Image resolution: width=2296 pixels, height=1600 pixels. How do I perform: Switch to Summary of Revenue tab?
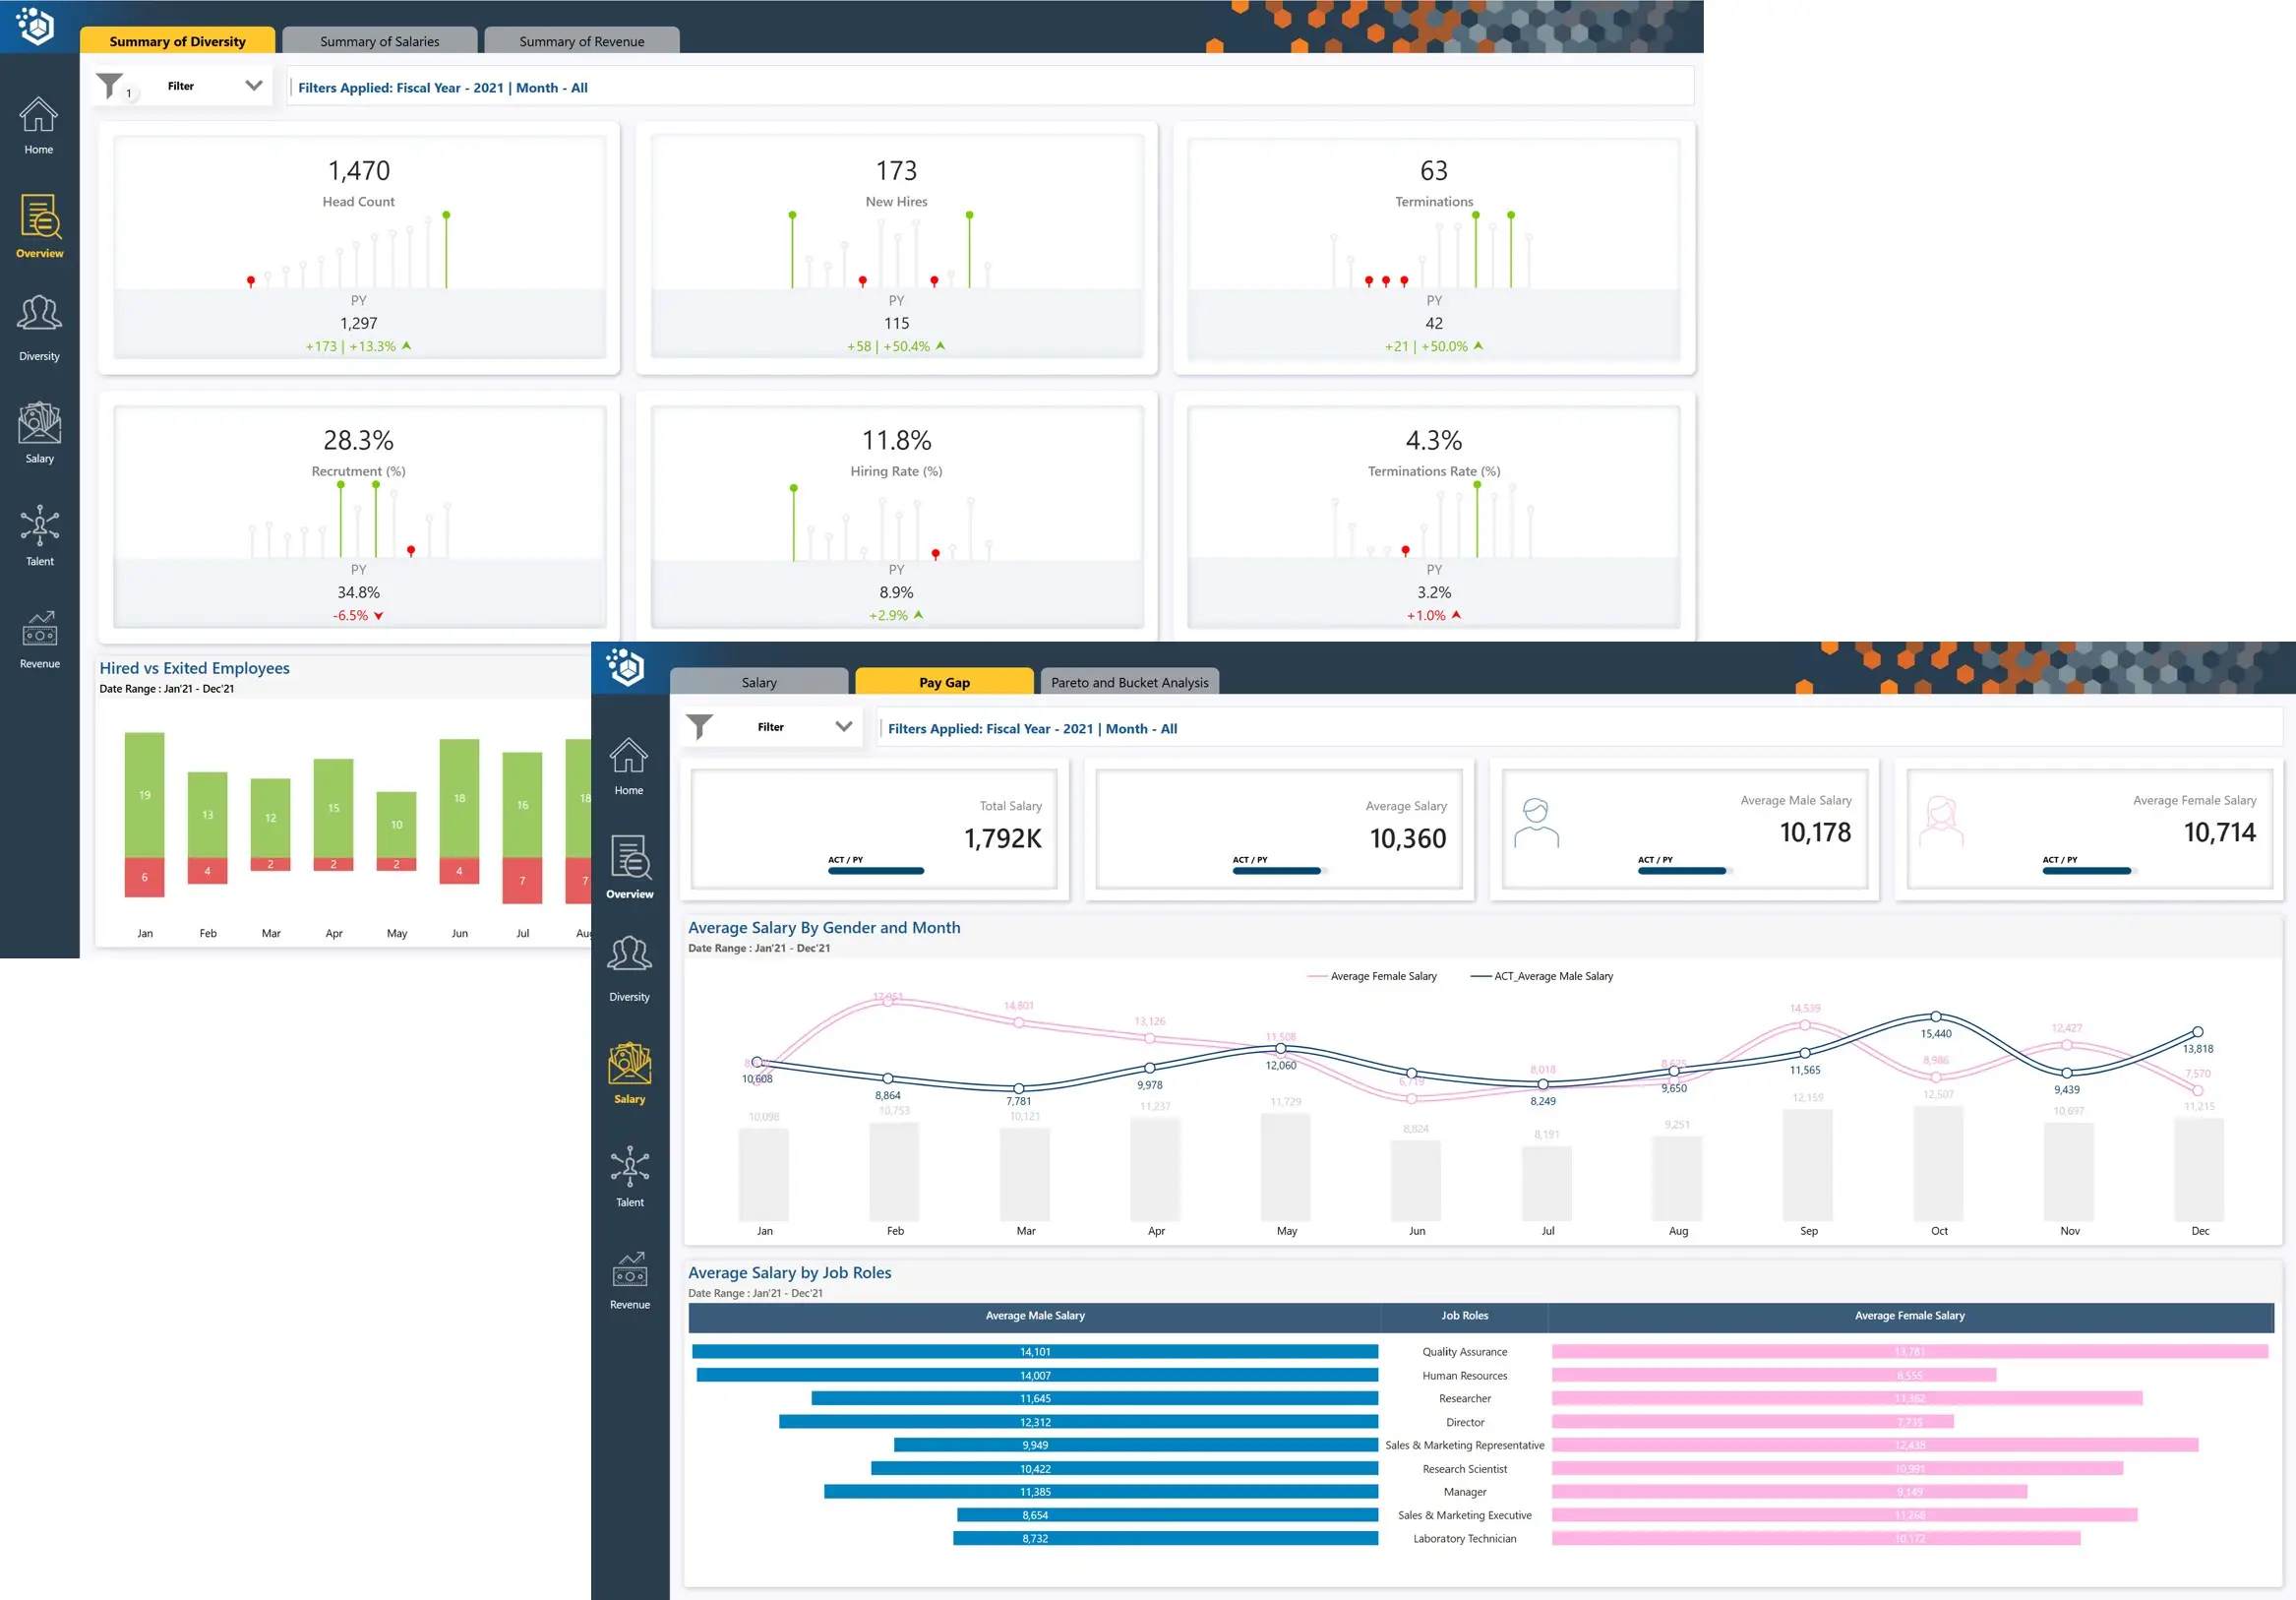pyautogui.click(x=581, y=41)
